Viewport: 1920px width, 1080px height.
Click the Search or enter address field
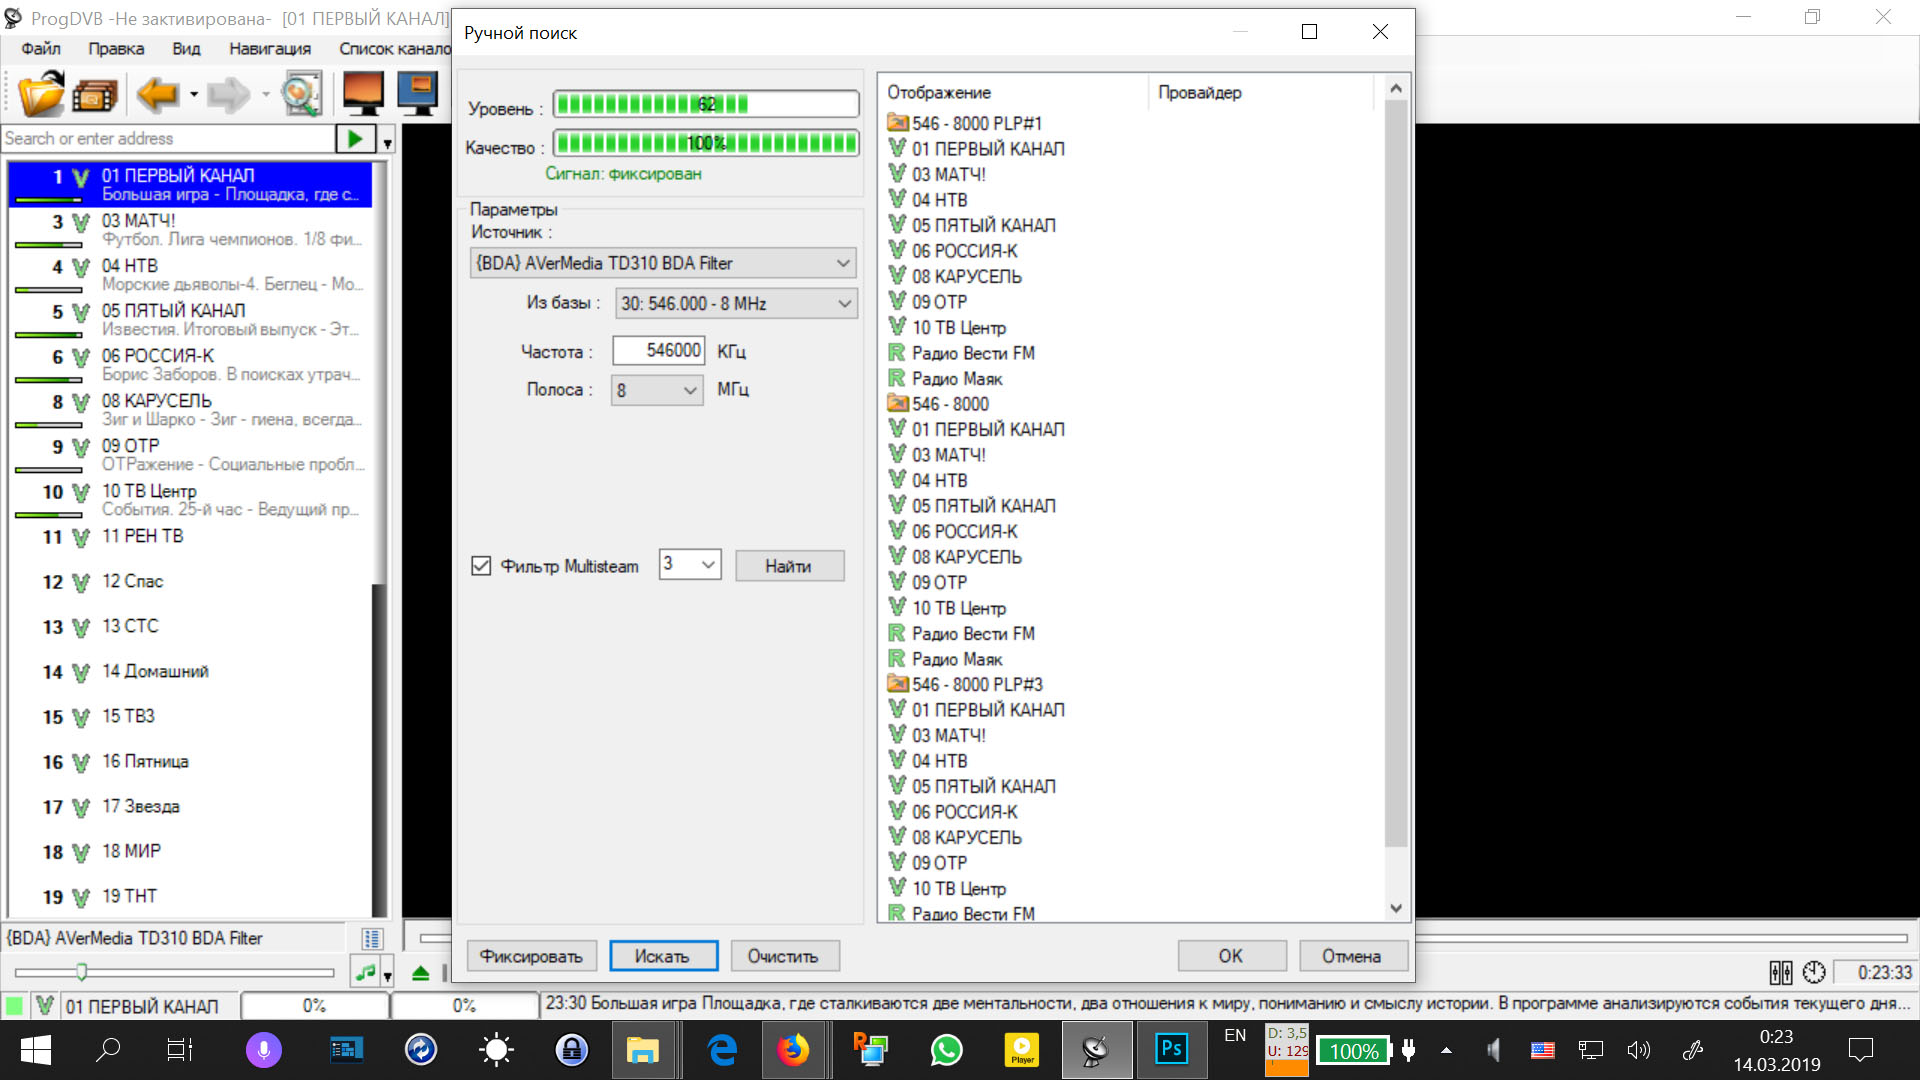pyautogui.click(x=168, y=139)
